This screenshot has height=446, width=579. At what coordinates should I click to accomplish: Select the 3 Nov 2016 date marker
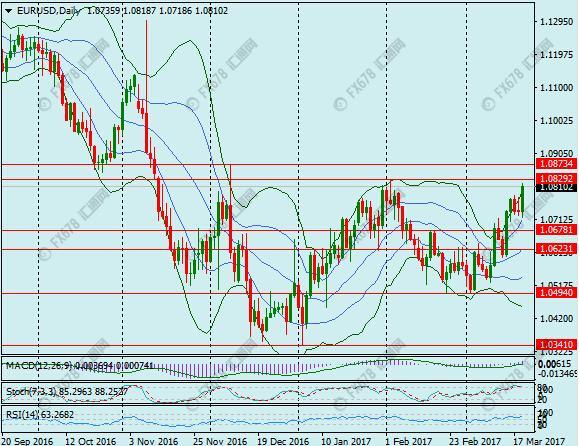coord(153,441)
